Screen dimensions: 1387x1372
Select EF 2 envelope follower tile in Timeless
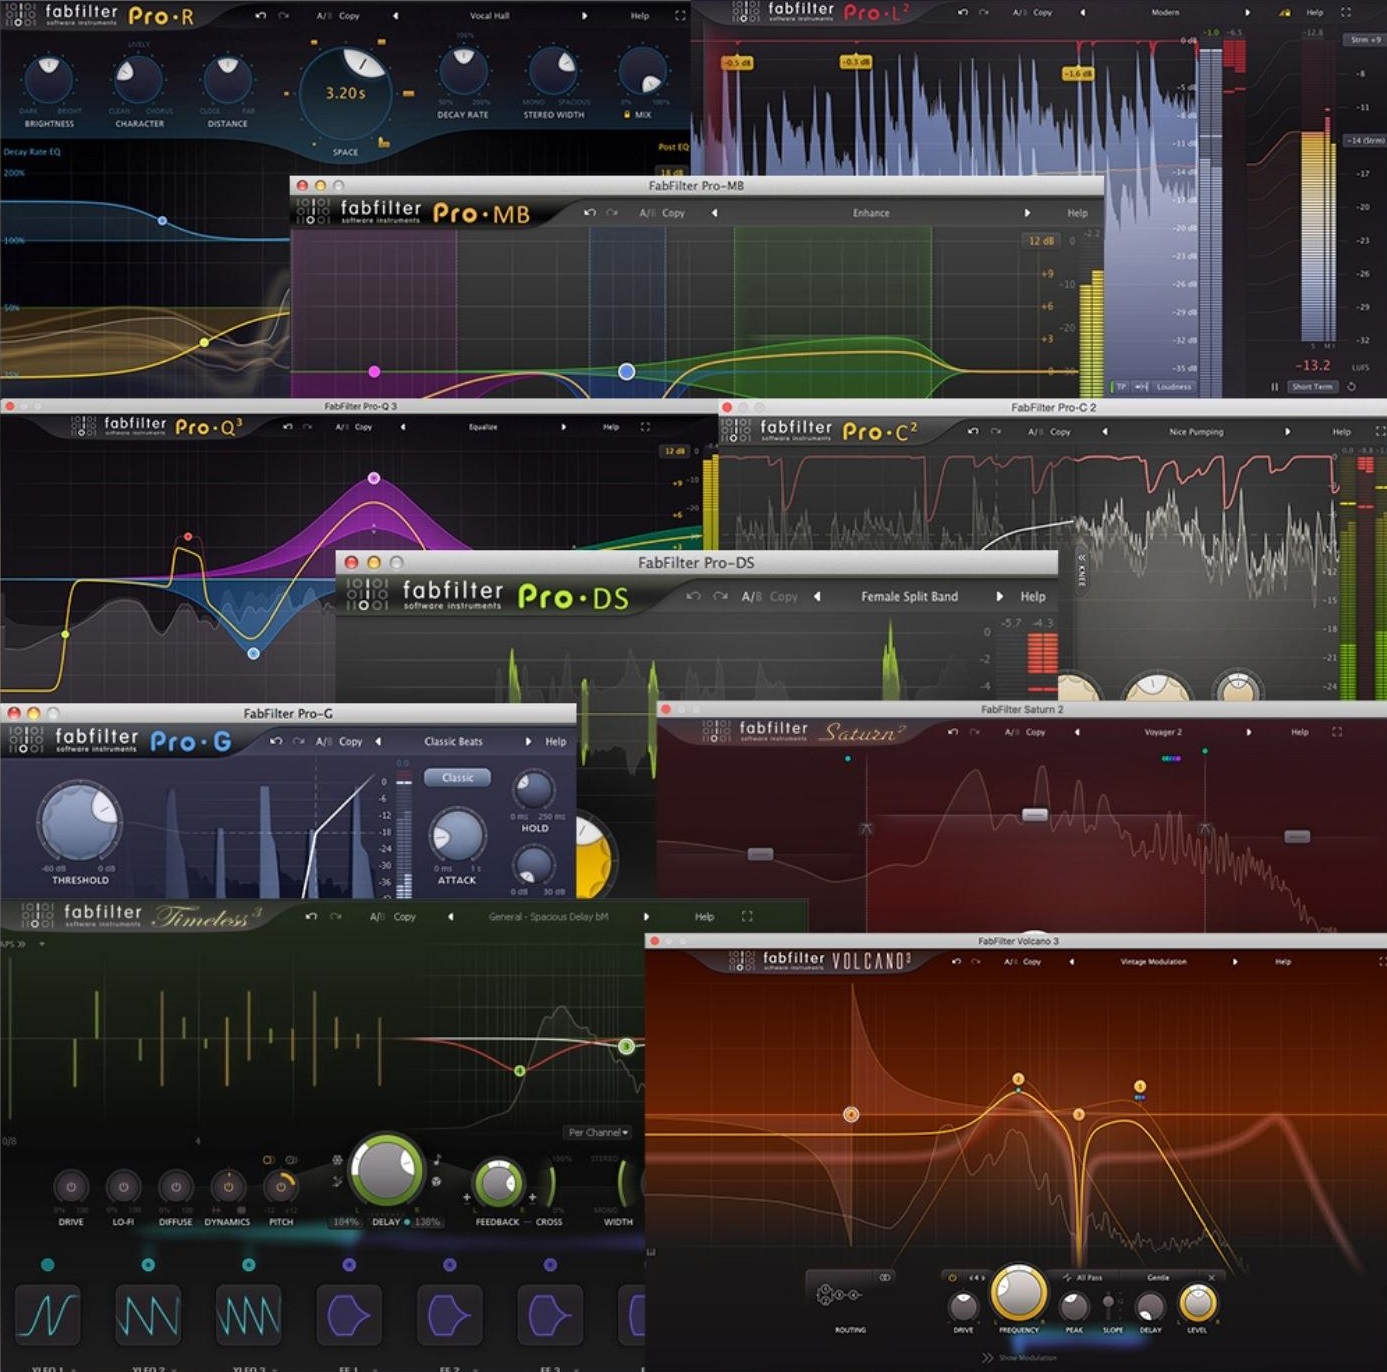(449, 1314)
